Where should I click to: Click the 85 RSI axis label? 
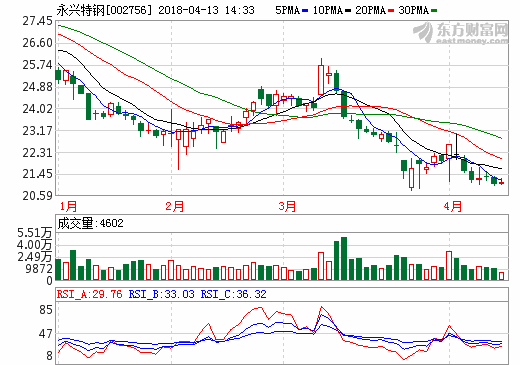[x=46, y=310]
